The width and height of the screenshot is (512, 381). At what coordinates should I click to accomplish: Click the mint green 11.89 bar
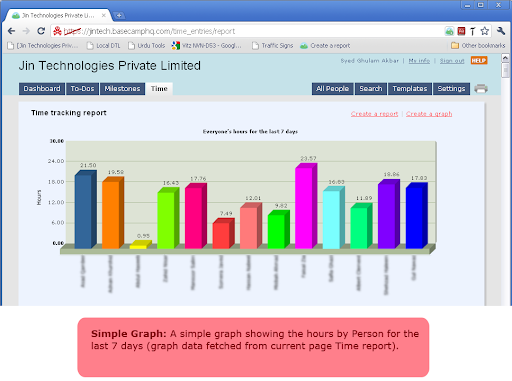point(361,226)
